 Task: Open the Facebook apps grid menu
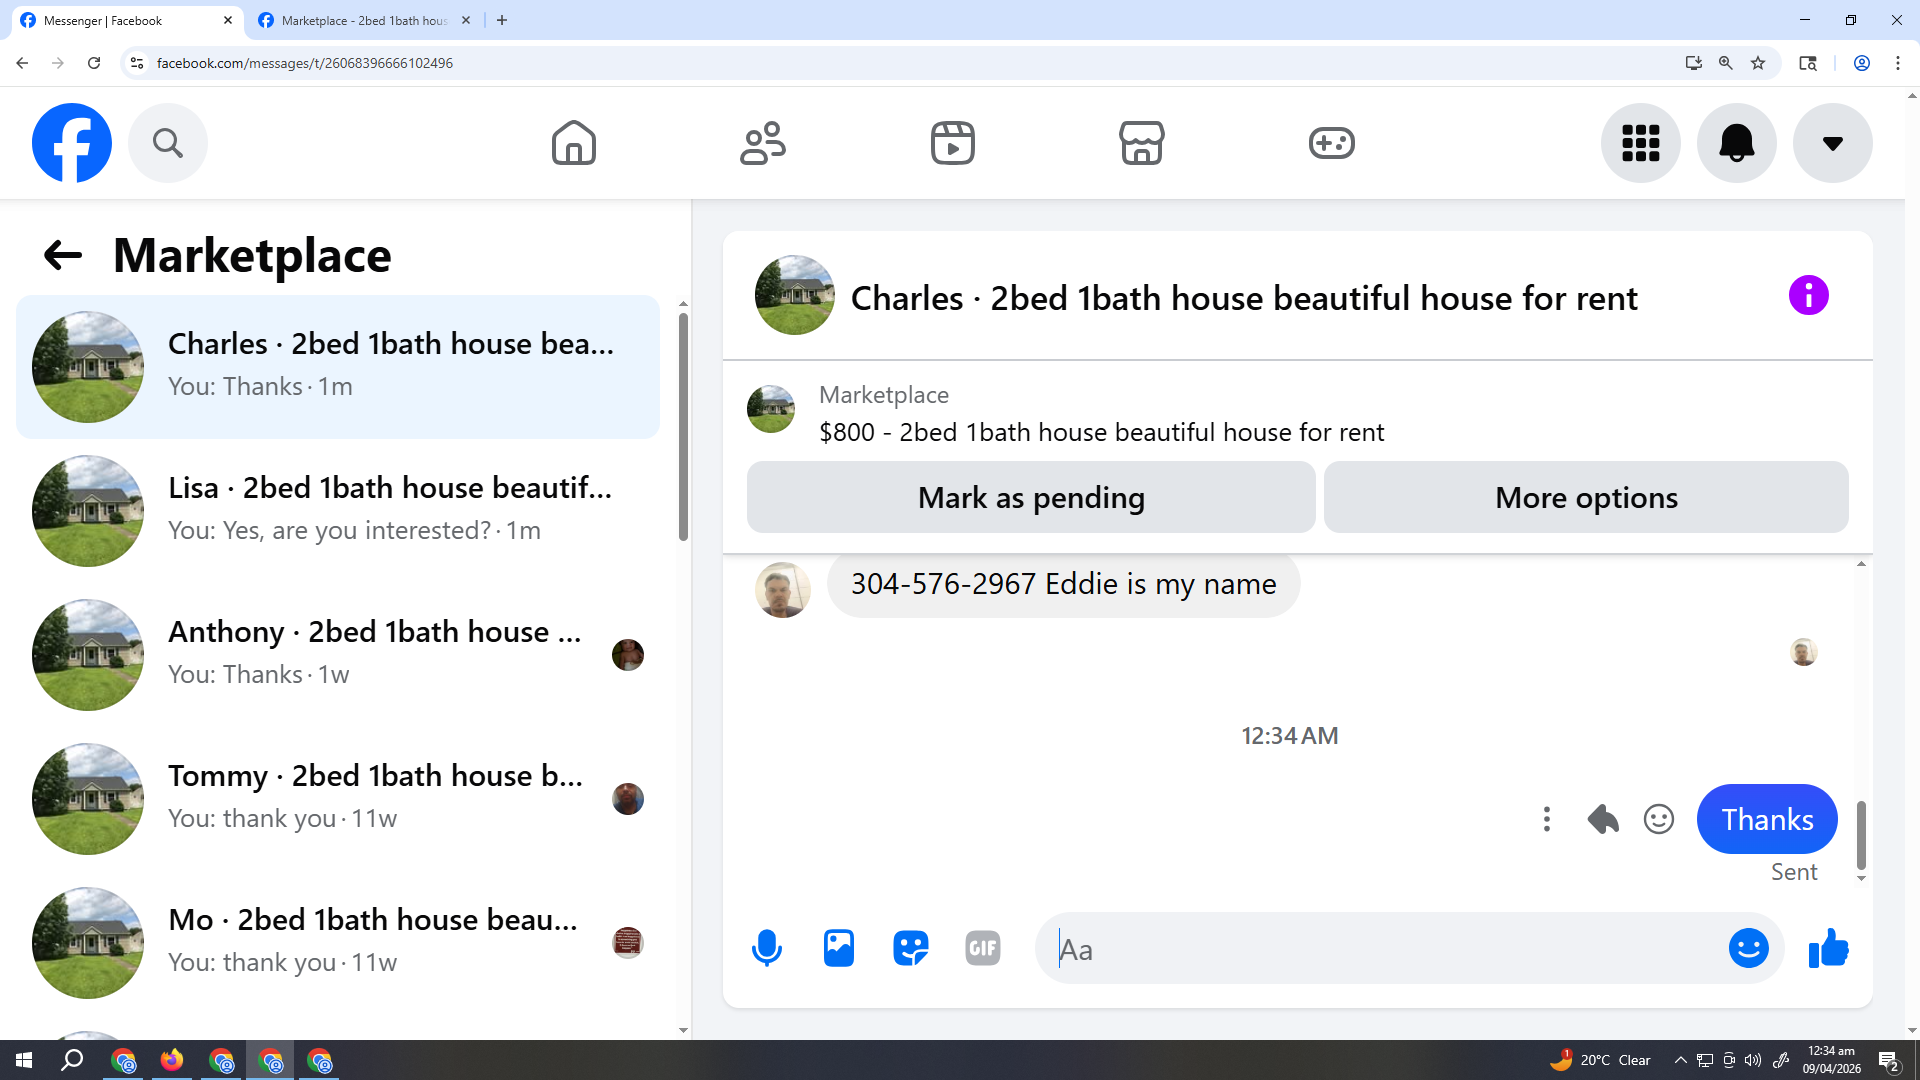pos(1640,143)
